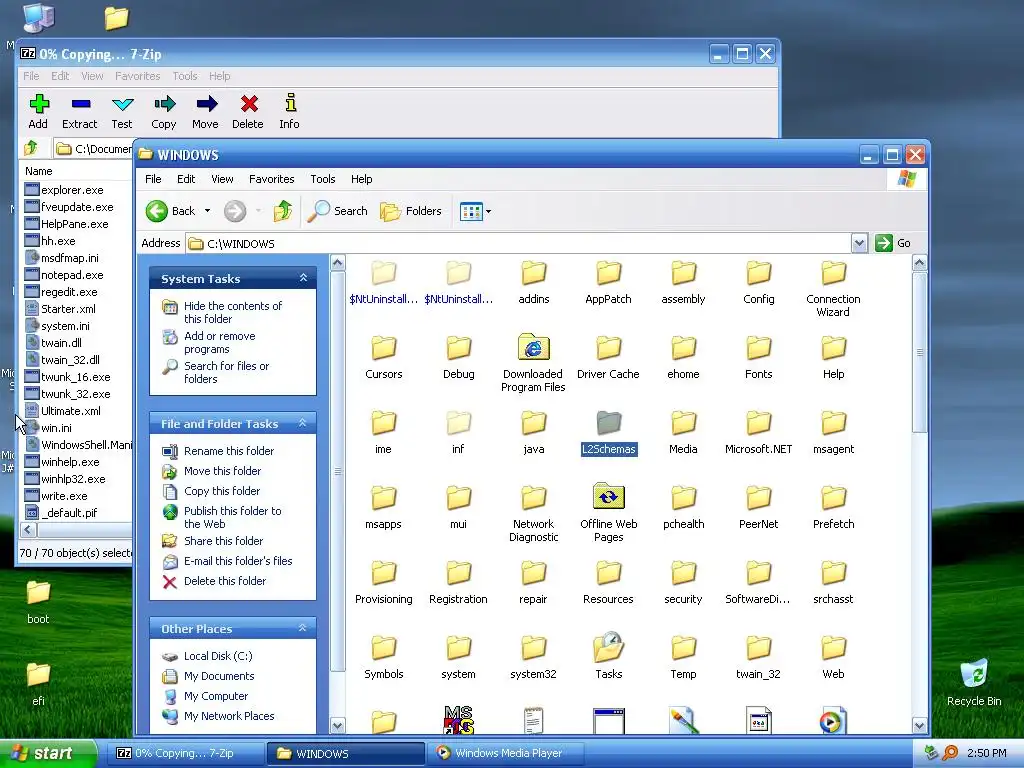The image size is (1024, 768).
Task: Click the red Delete icon in 7-Zip
Action: pos(249,104)
